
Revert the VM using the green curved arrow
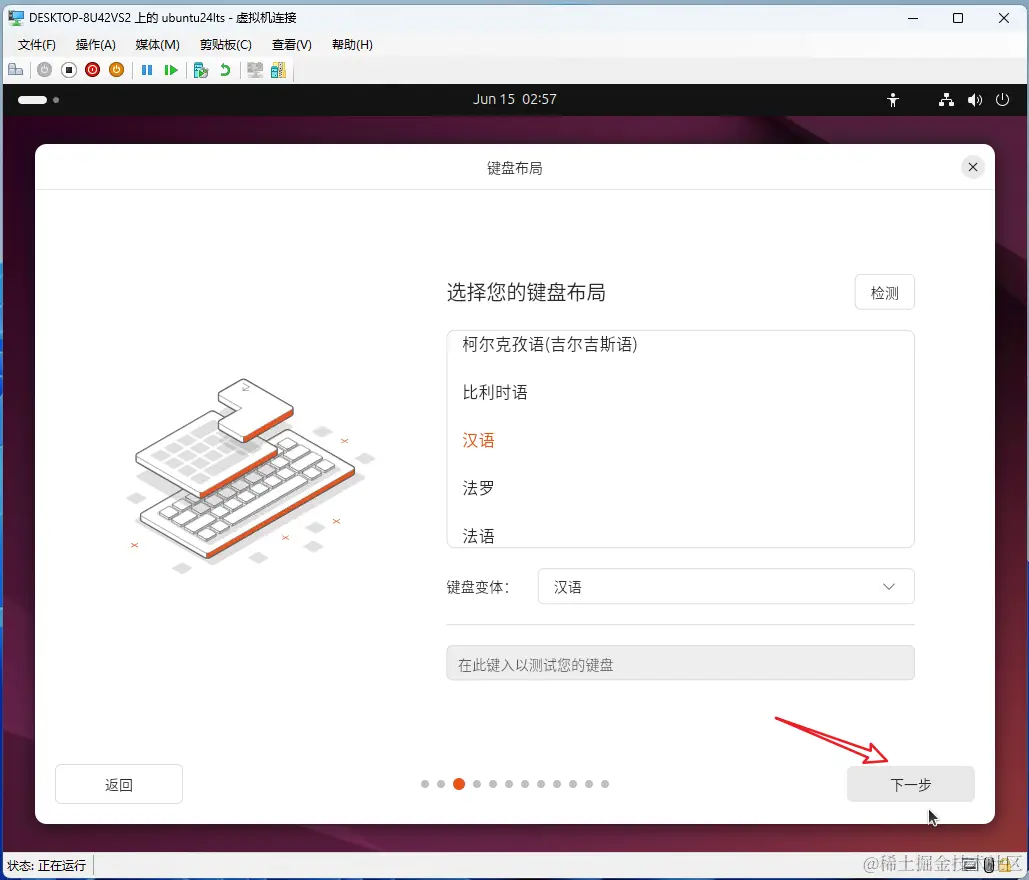[x=225, y=70]
